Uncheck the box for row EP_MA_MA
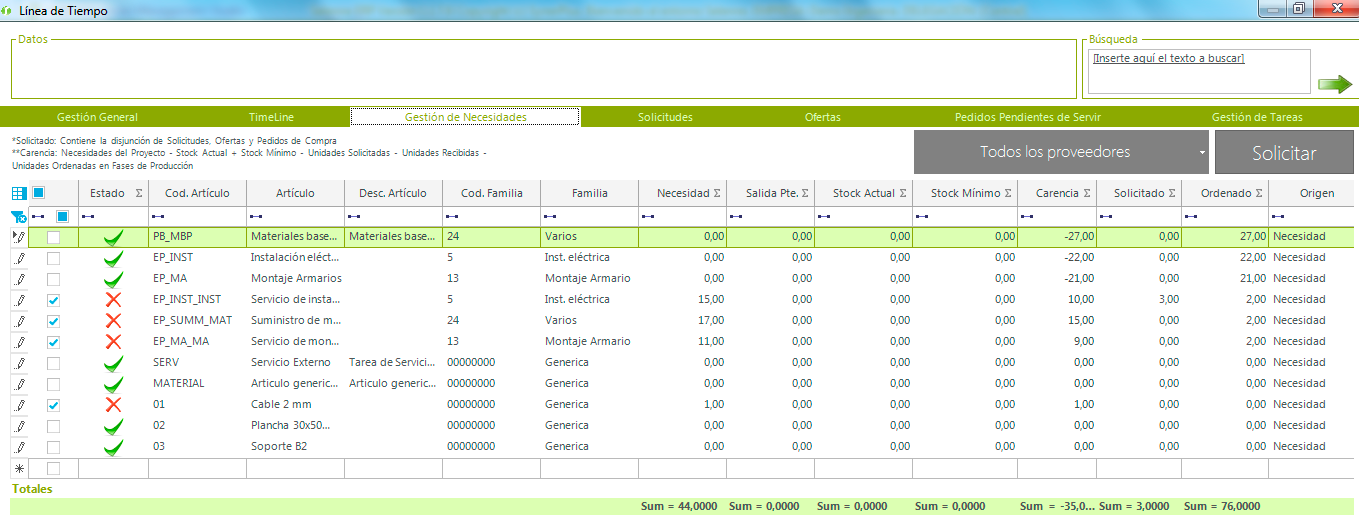 pyautogui.click(x=53, y=342)
